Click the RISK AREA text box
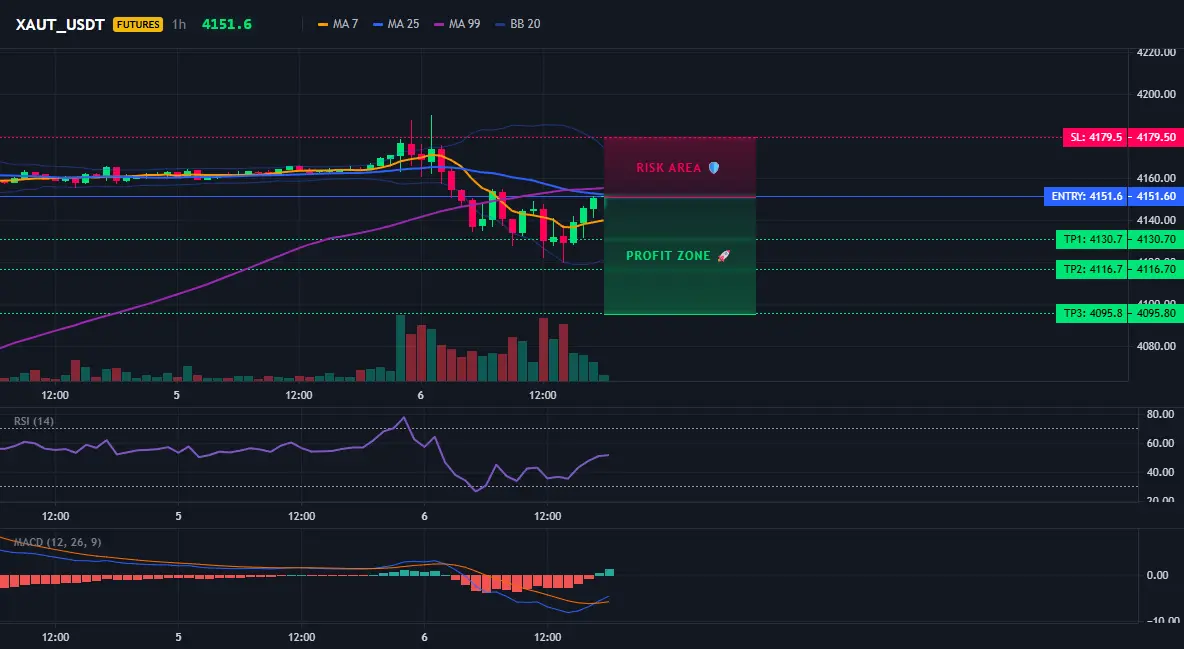 tap(678, 168)
